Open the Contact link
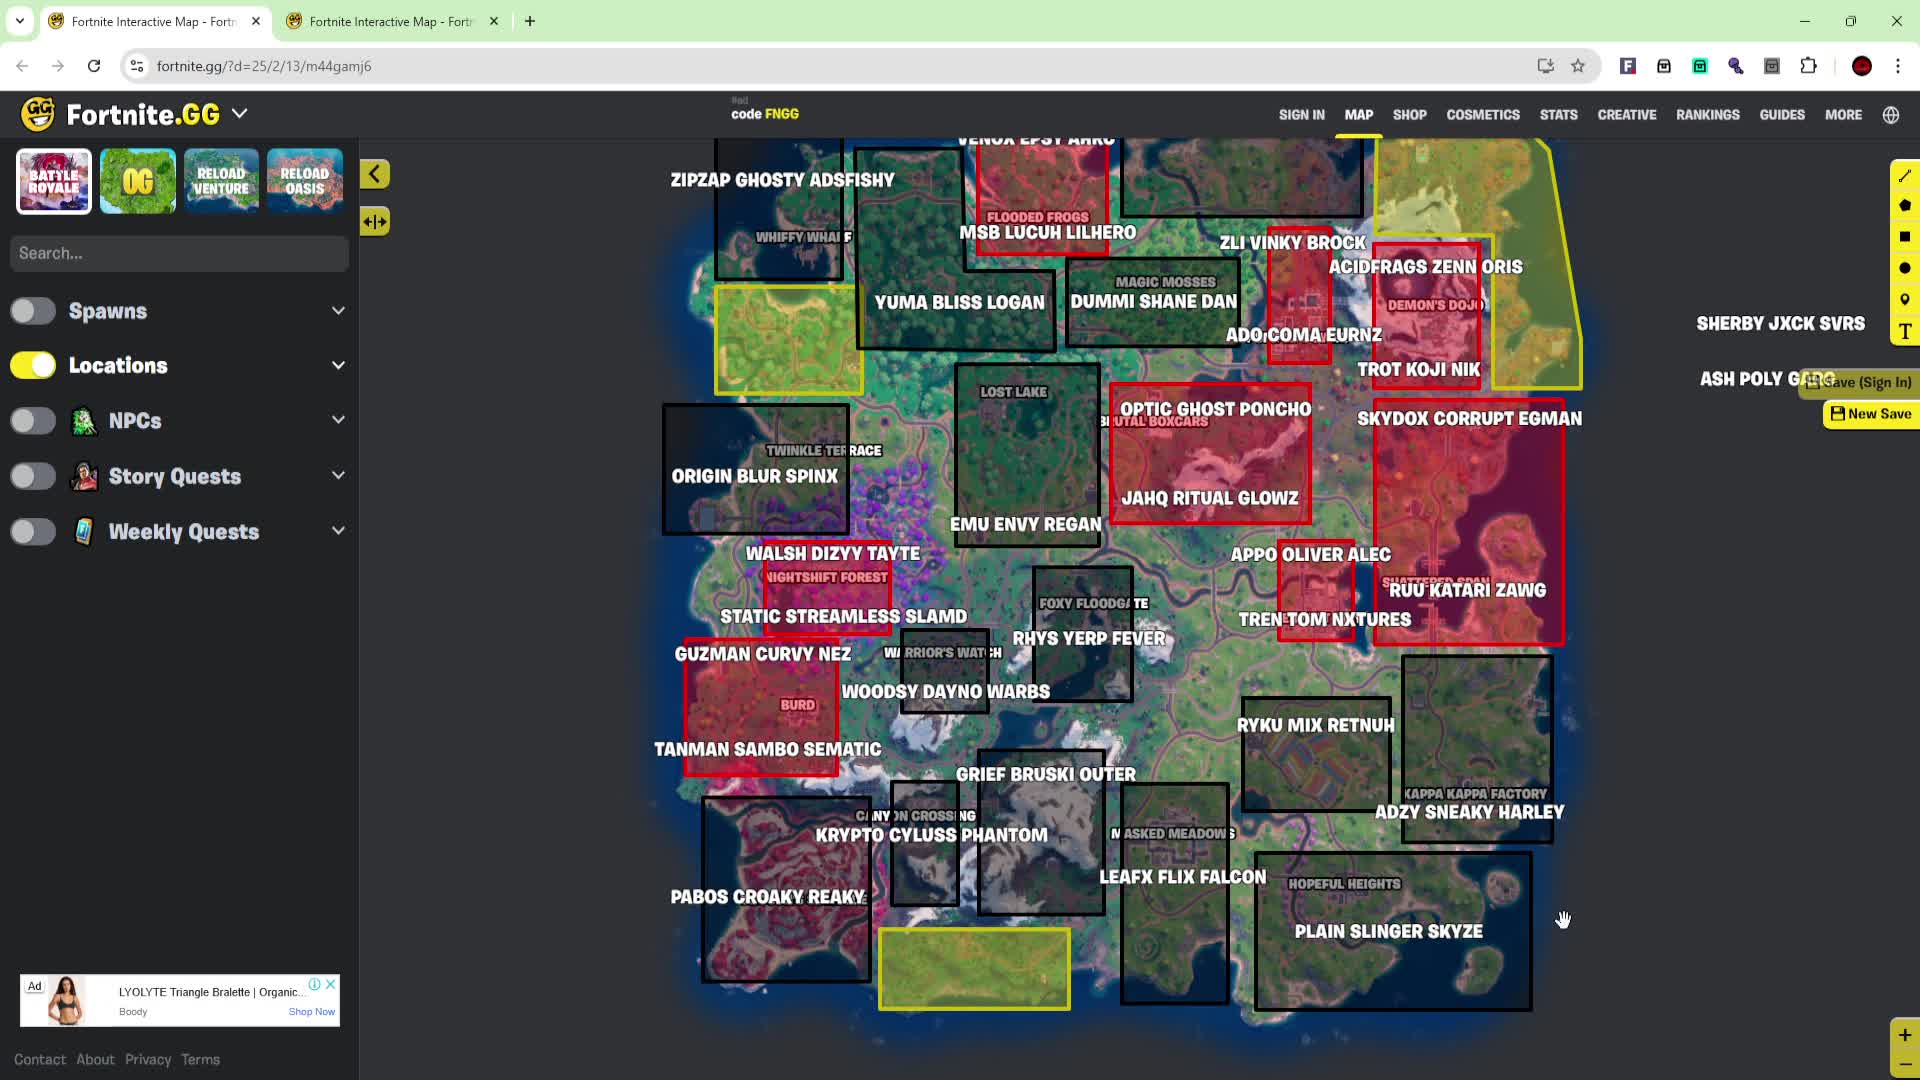 coord(40,1059)
